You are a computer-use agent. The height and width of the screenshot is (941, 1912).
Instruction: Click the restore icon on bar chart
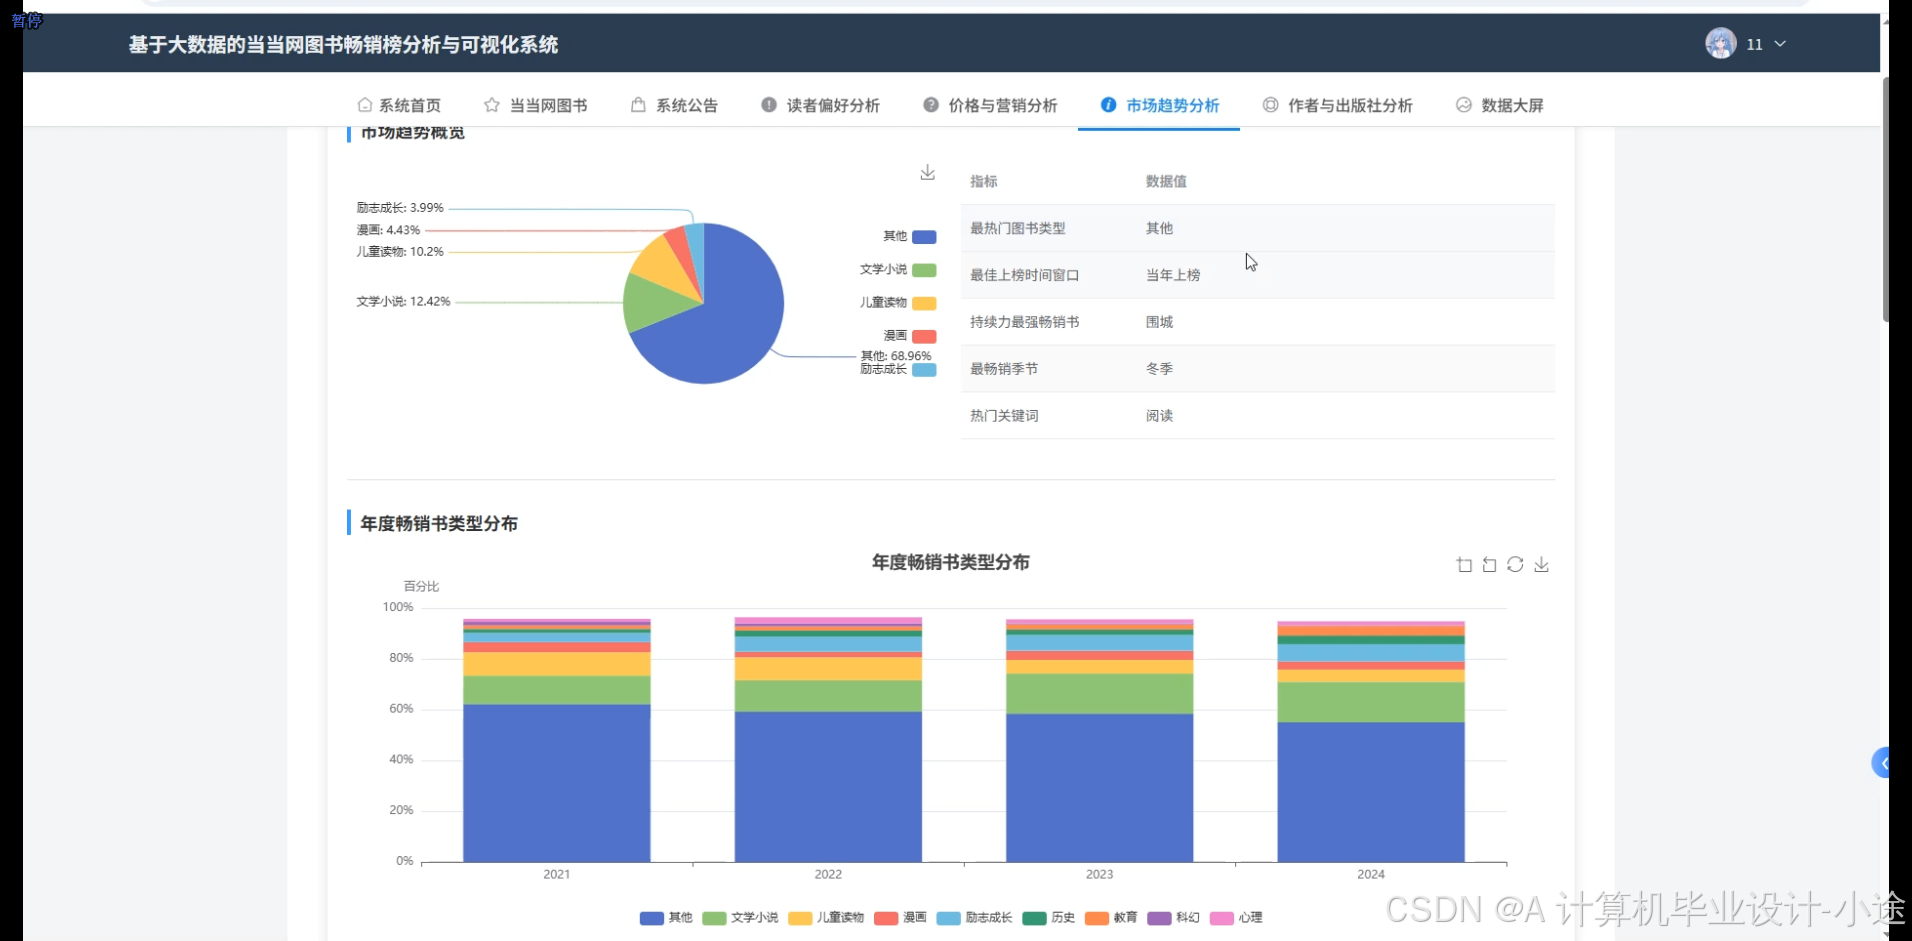pyautogui.click(x=1516, y=565)
